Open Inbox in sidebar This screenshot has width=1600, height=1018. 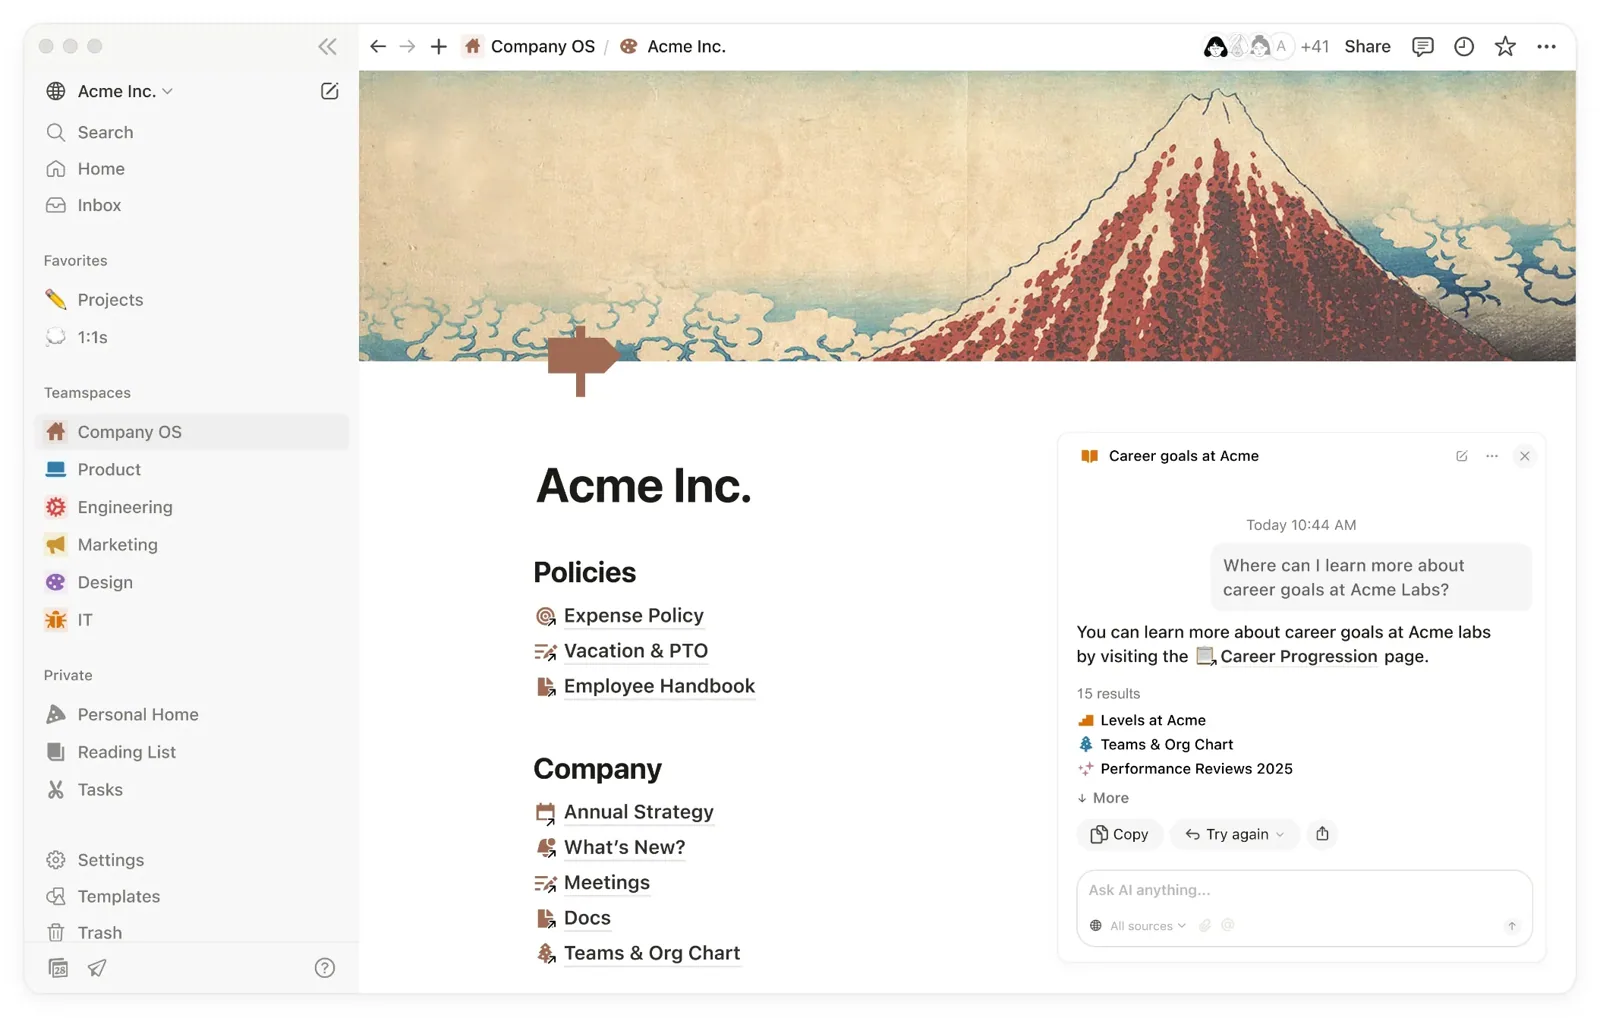192,205
